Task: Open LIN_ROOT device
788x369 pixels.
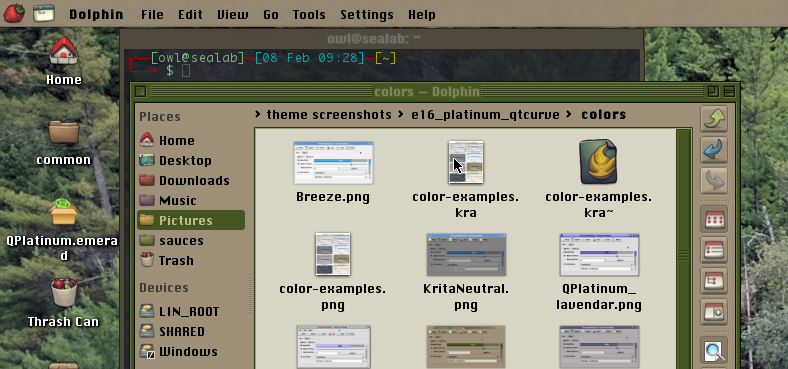Action: coord(191,311)
